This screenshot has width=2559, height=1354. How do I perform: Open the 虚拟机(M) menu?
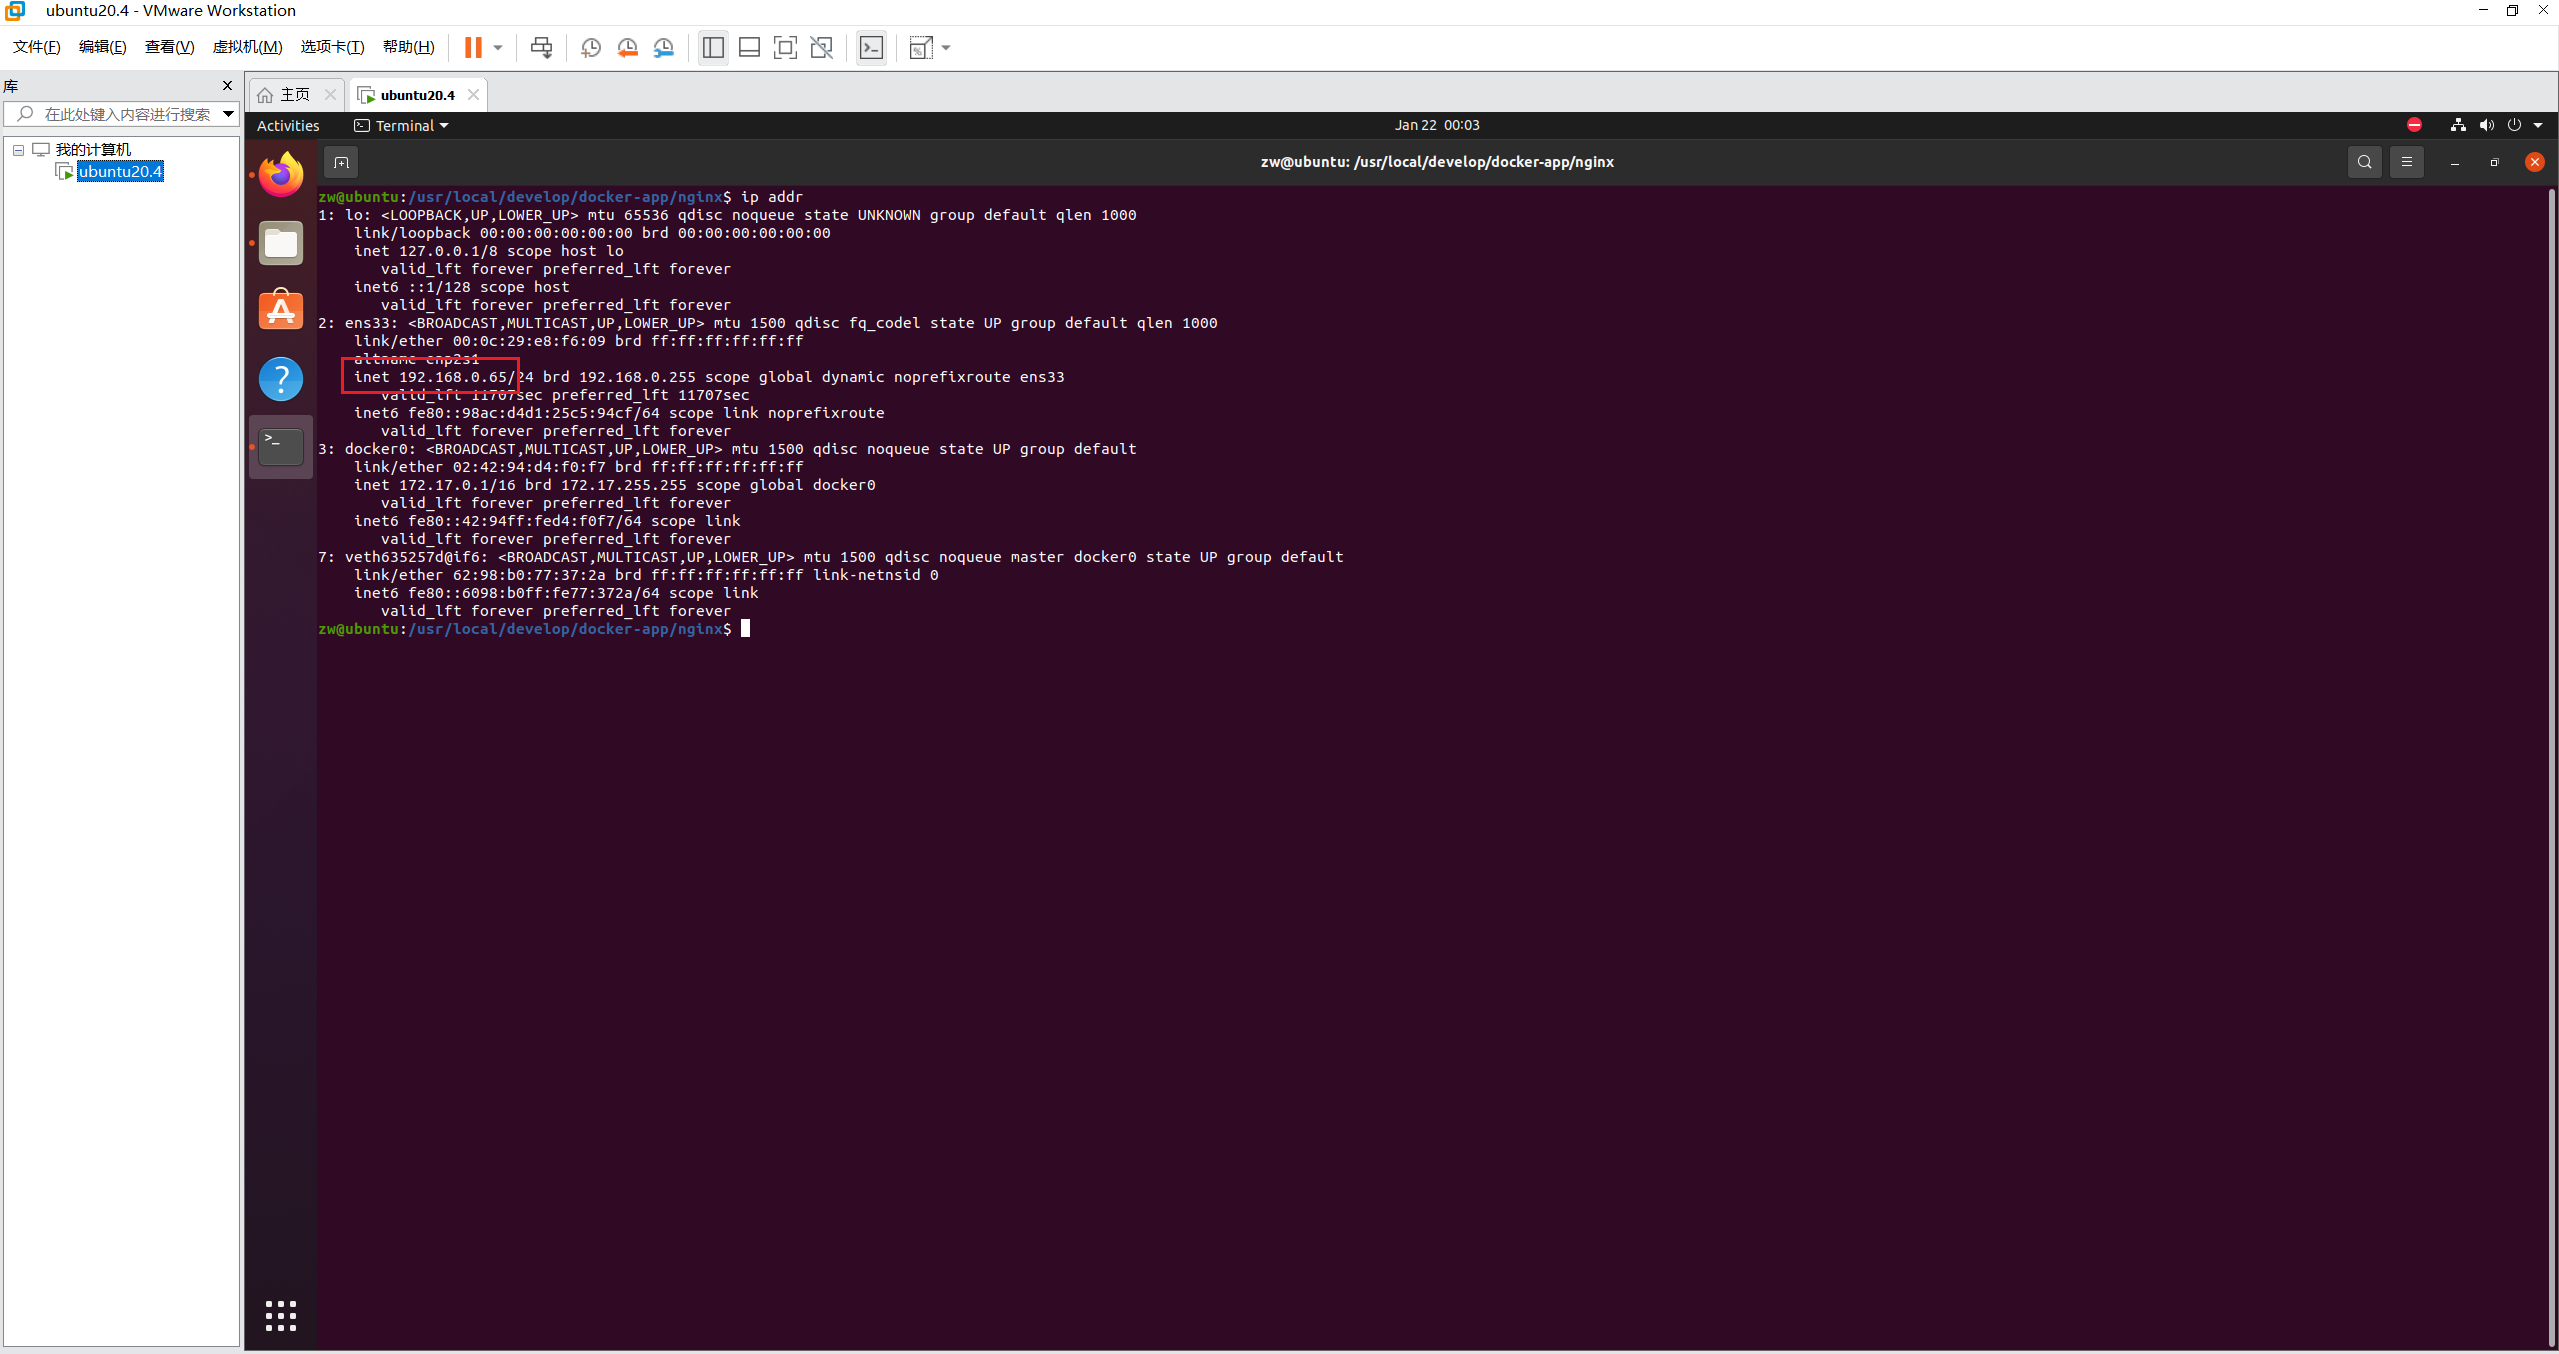click(247, 47)
